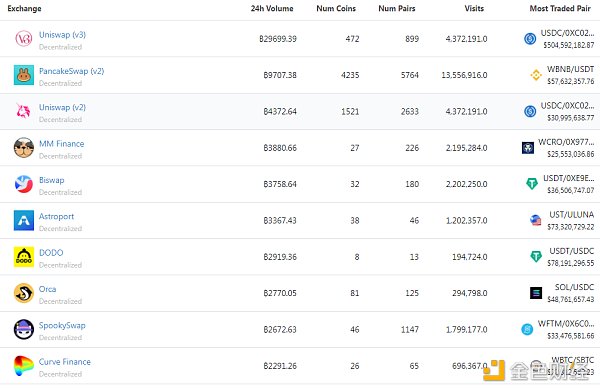Open the SpookySwap exchange link
The width and height of the screenshot is (600, 392).
click(62, 325)
